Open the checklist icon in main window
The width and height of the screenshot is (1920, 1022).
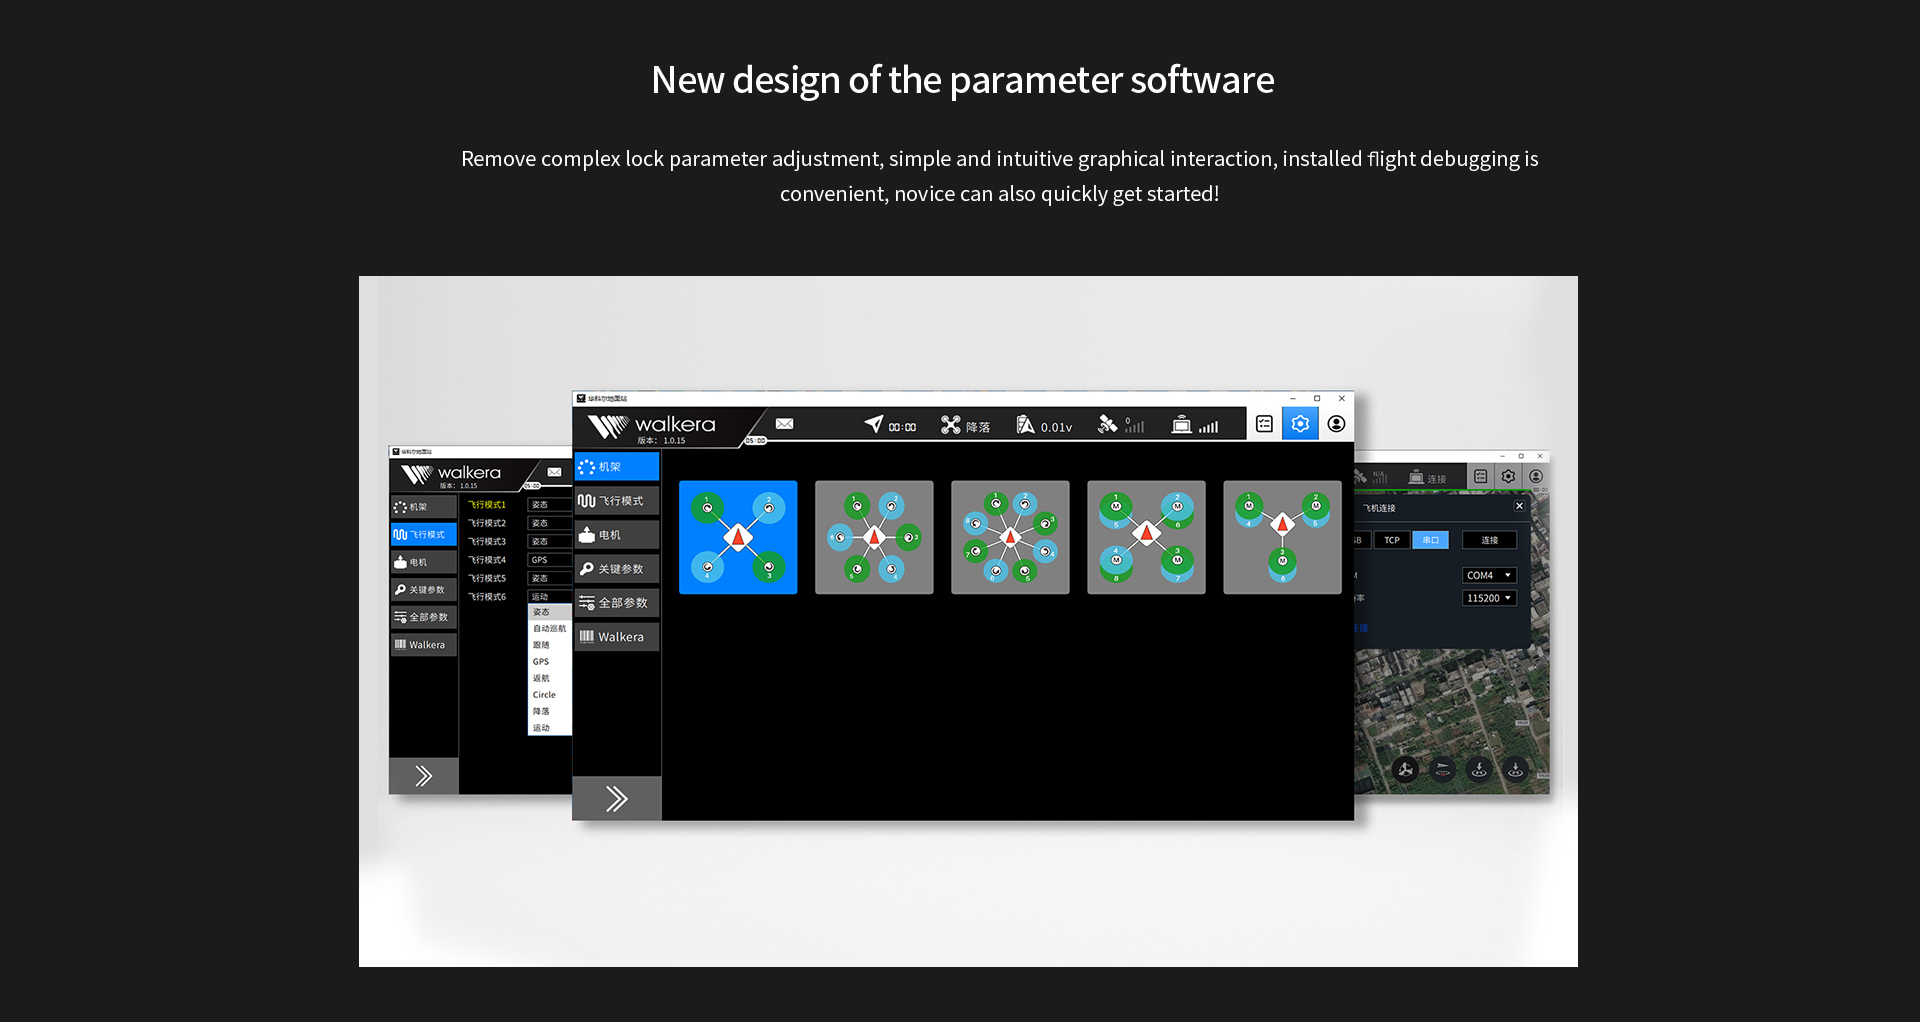click(x=1264, y=424)
